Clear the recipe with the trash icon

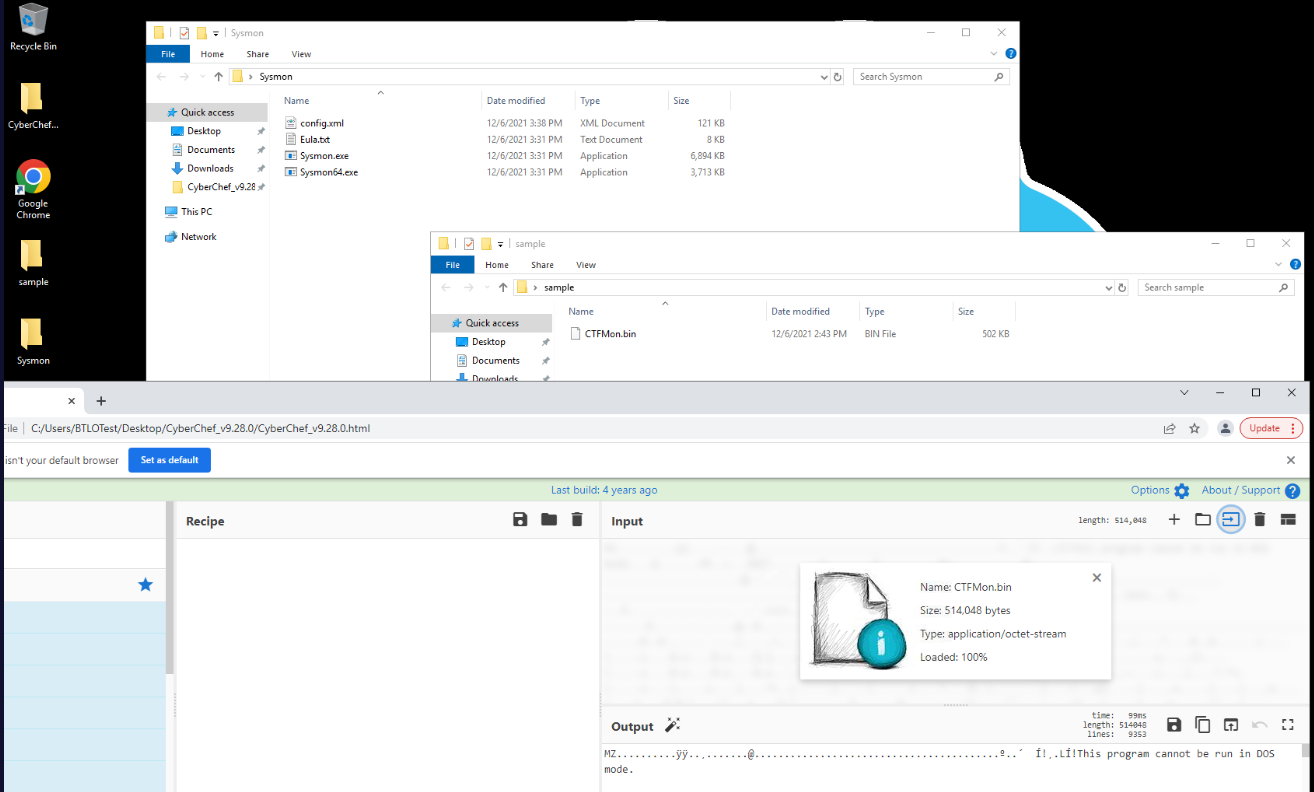click(577, 519)
